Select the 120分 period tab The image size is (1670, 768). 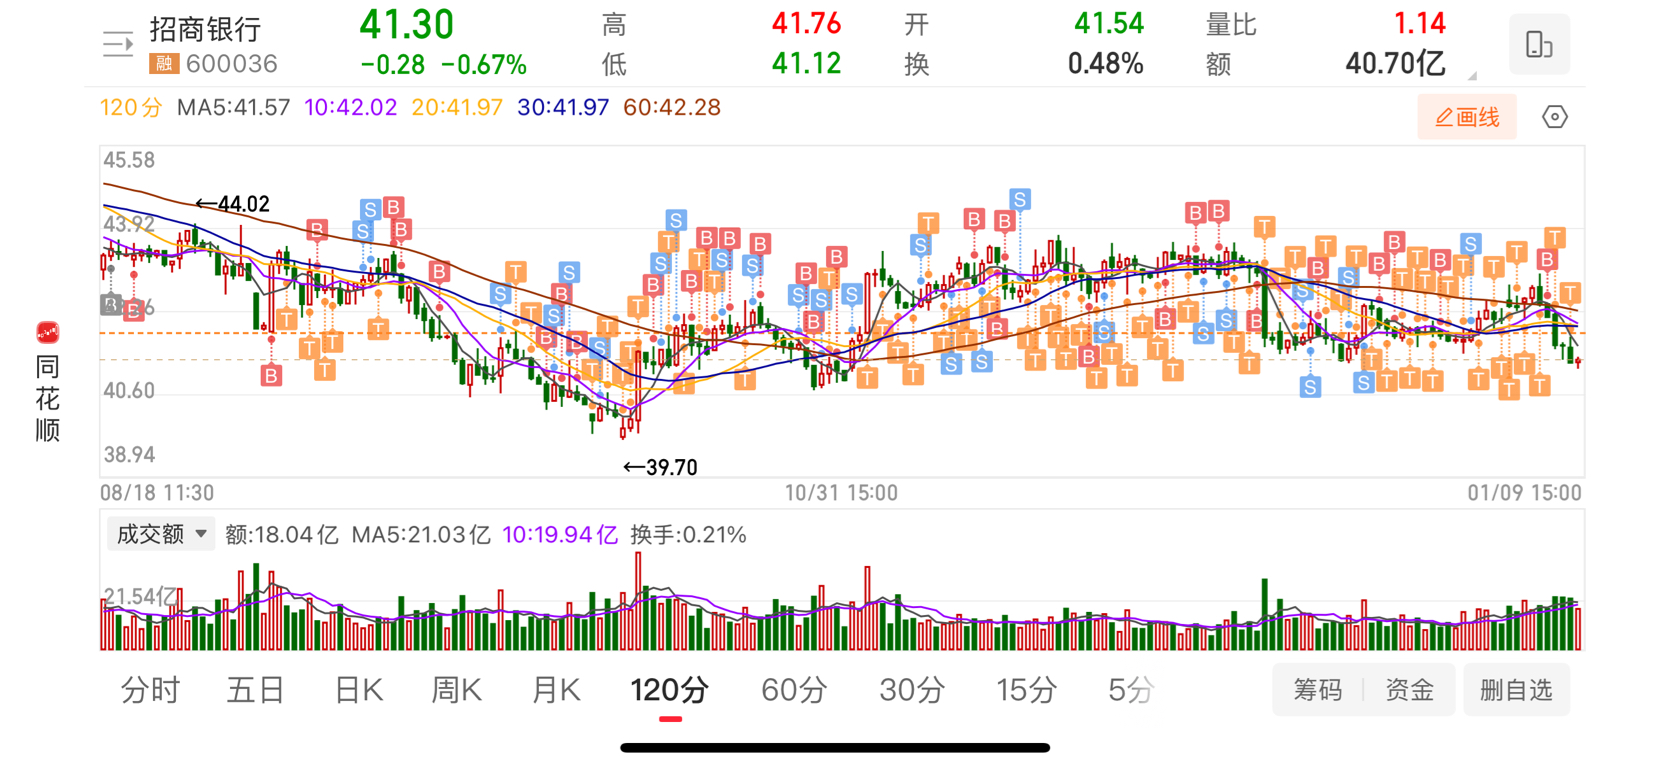click(x=670, y=690)
